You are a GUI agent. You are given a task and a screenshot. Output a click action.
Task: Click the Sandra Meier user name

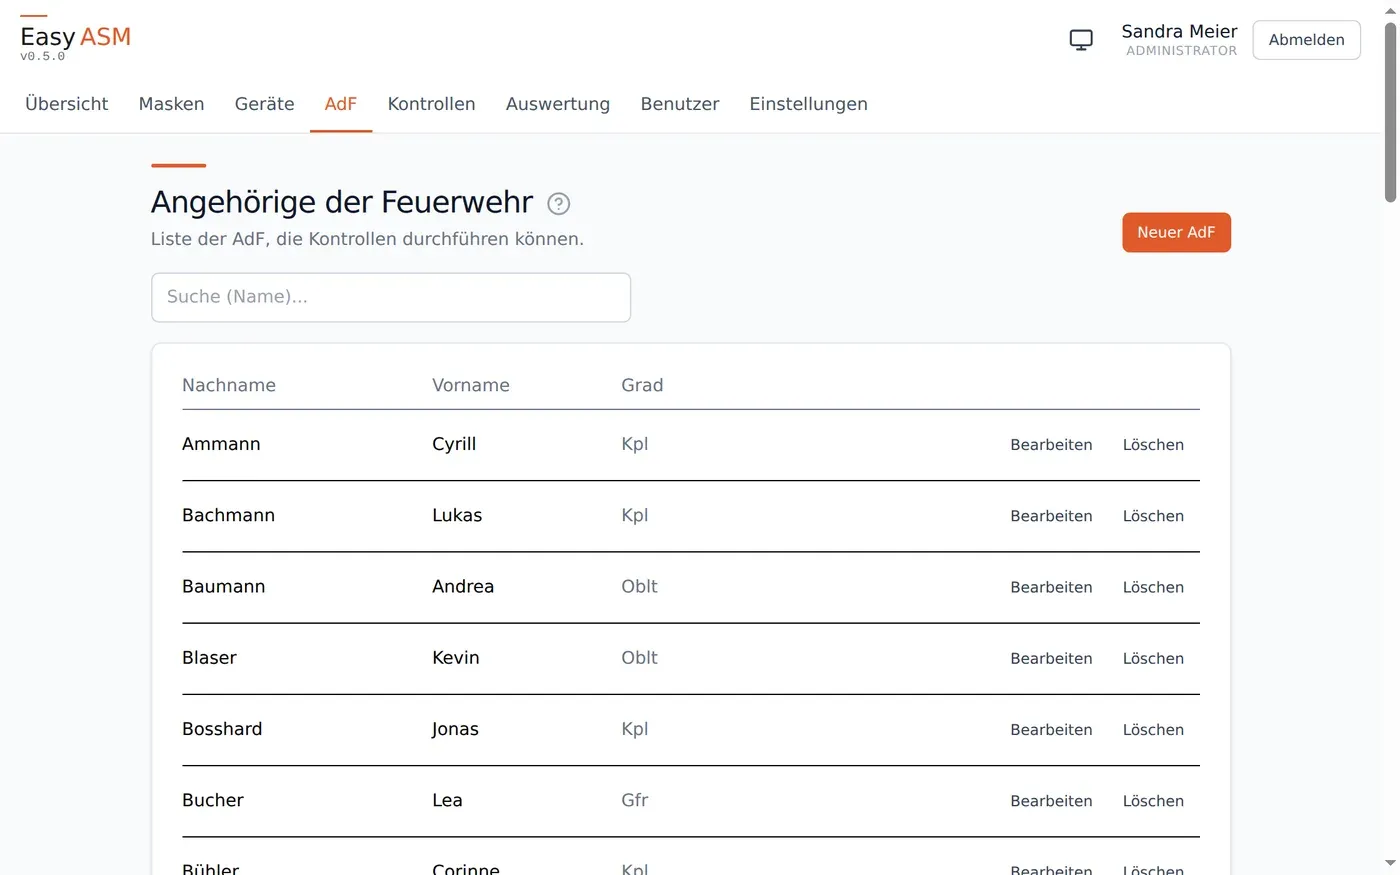pyautogui.click(x=1179, y=31)
